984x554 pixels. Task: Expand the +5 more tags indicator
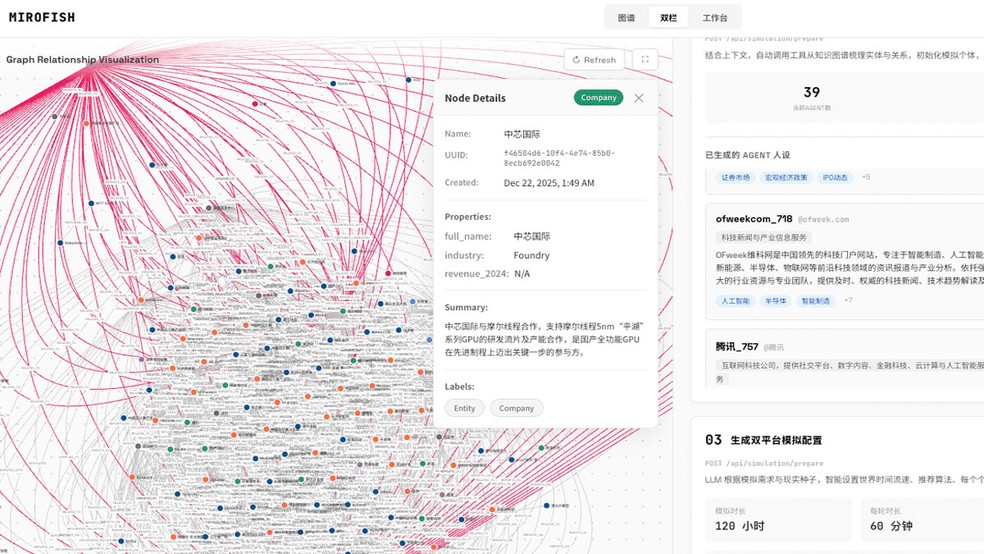[x=866, y=177]
